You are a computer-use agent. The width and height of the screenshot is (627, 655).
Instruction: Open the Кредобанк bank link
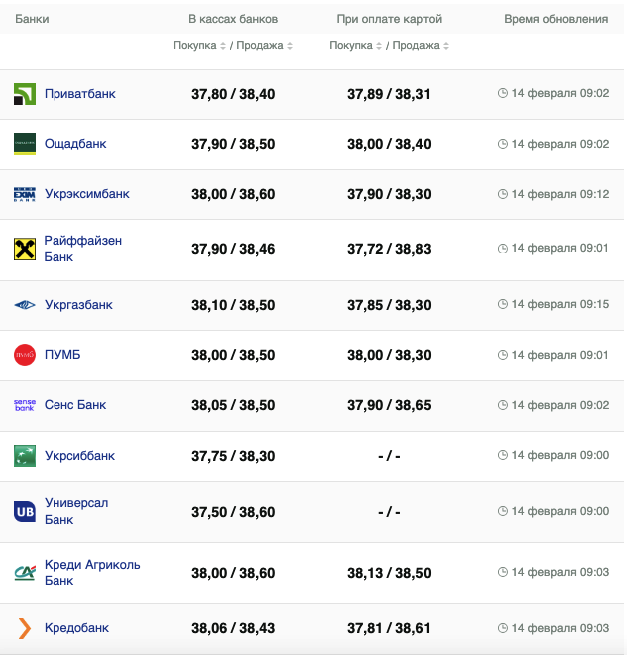[x=77, y=628]
